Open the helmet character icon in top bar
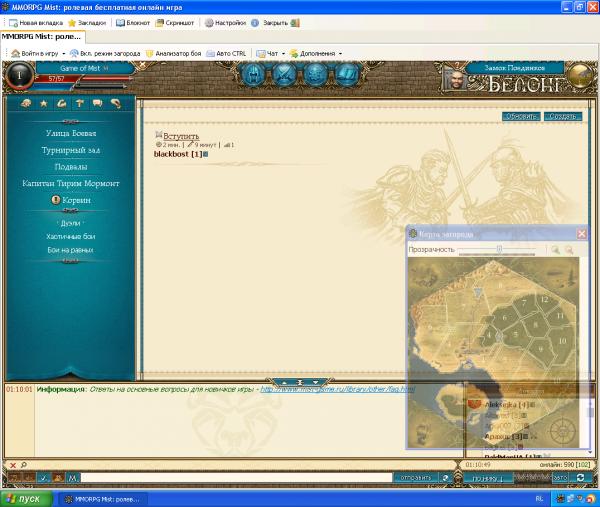 (x=253, y=74)
